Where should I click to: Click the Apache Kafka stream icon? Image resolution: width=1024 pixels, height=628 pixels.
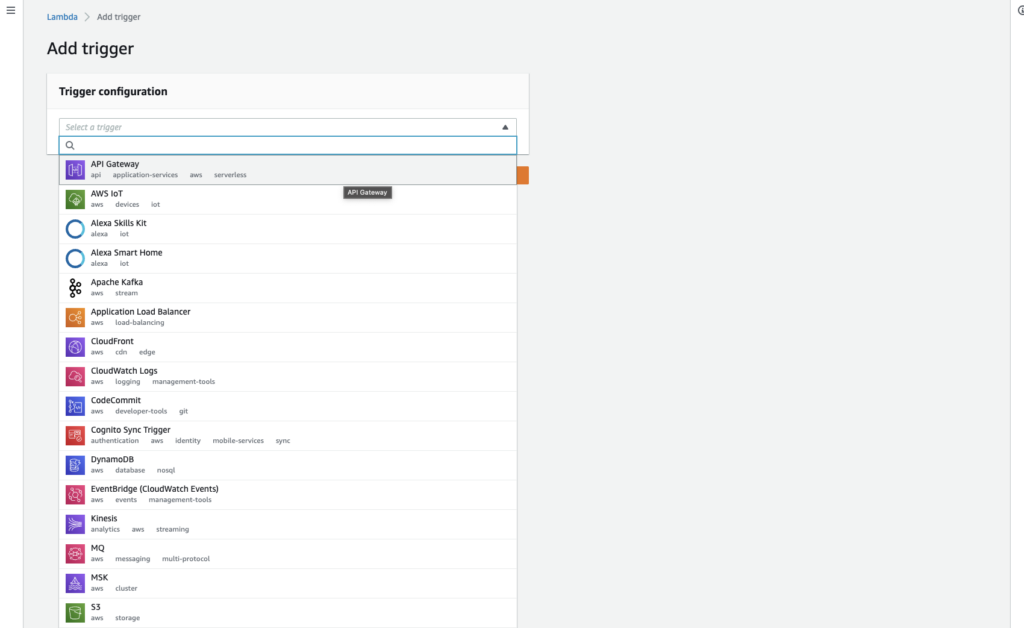[x=75, y=287]
